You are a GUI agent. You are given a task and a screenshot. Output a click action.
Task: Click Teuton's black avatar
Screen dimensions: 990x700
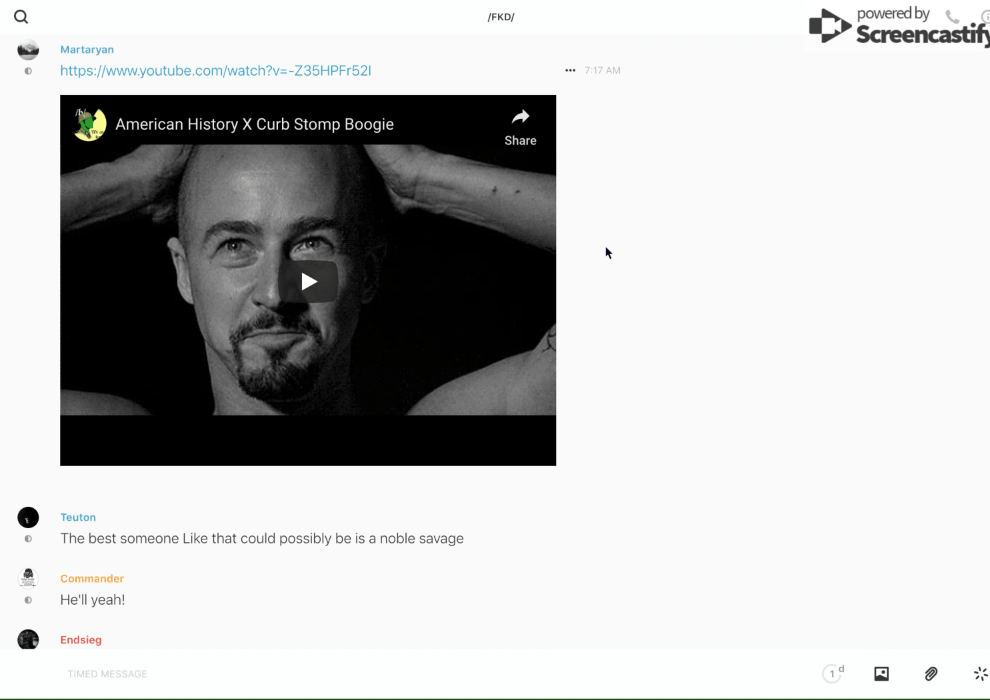28,517
